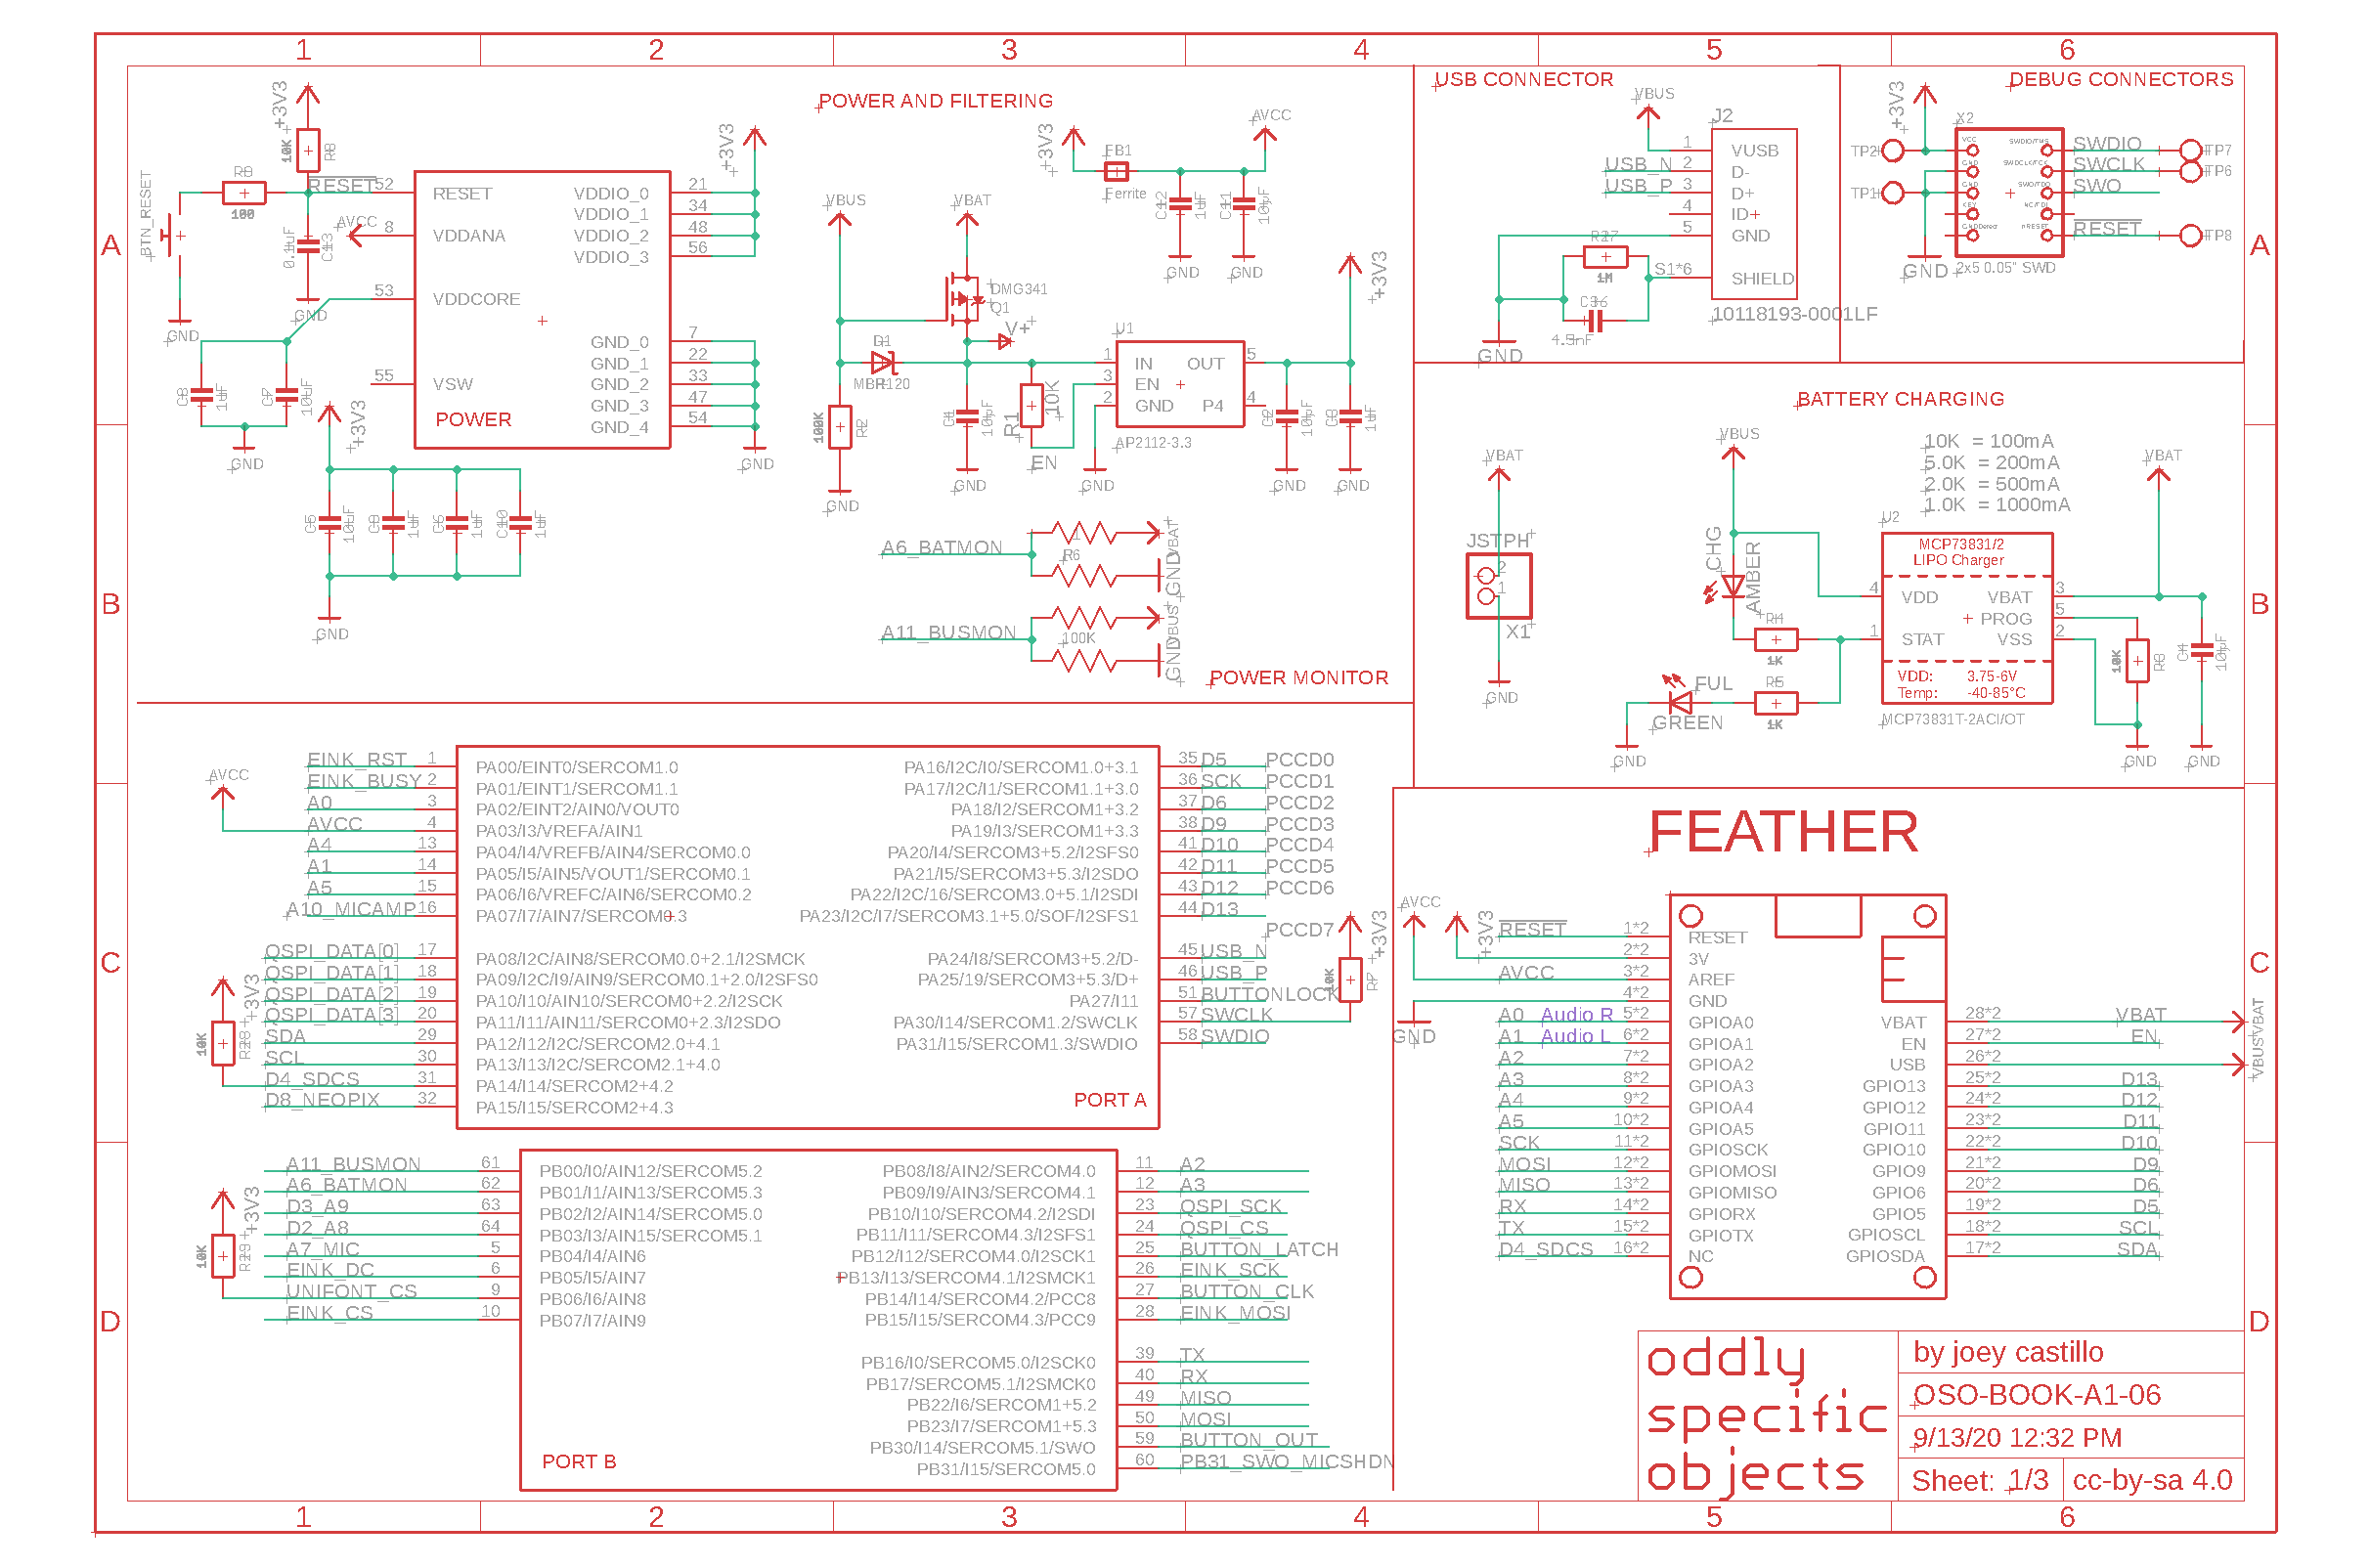The height and width of the screenshot is (1568, 2370).
Task: Click the "POWER MONITOR" label
Action: coord(1298,677)
